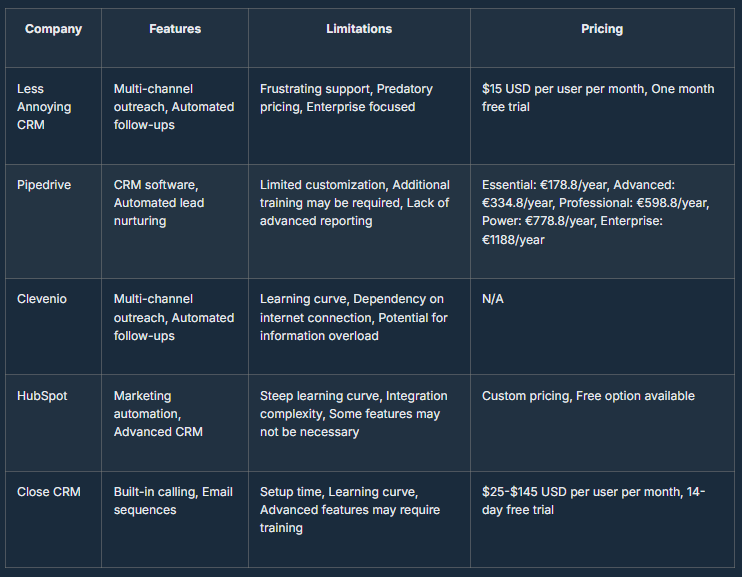The image size is (742, 577).
Task: Select the Limited customization limitations cell
Action: point(355,203)
